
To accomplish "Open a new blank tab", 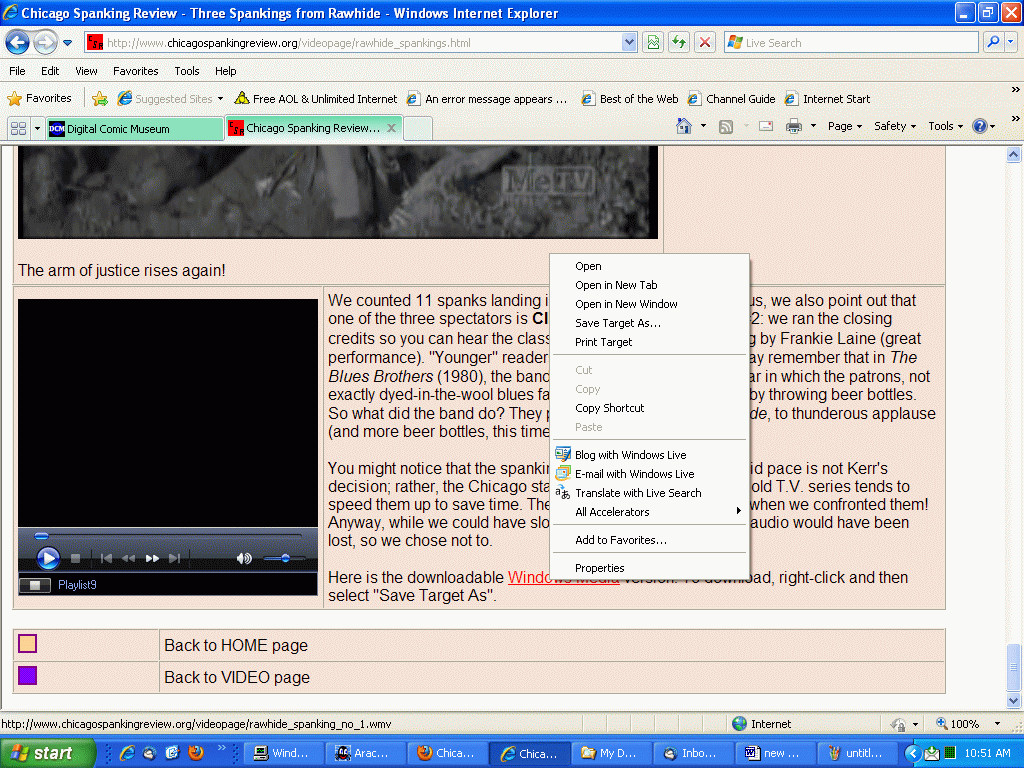I will click(x=418, y=129).
